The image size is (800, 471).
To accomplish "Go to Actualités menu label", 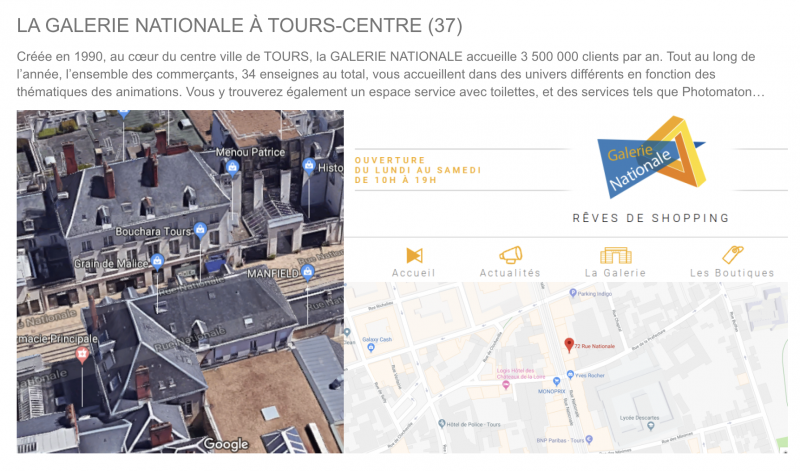I will 510,273.
